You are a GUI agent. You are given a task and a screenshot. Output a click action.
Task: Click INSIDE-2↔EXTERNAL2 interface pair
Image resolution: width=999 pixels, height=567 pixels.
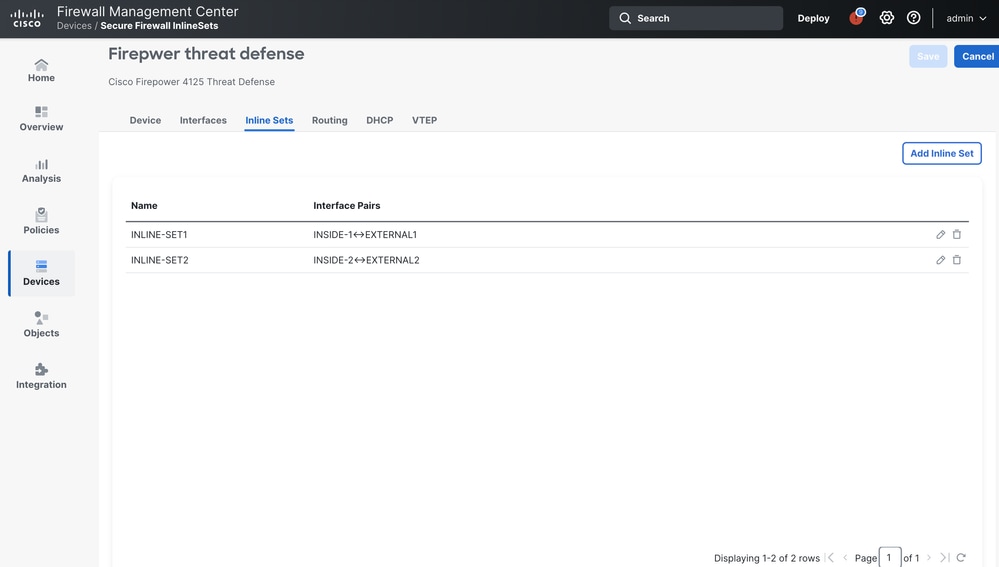click(366, 260)
